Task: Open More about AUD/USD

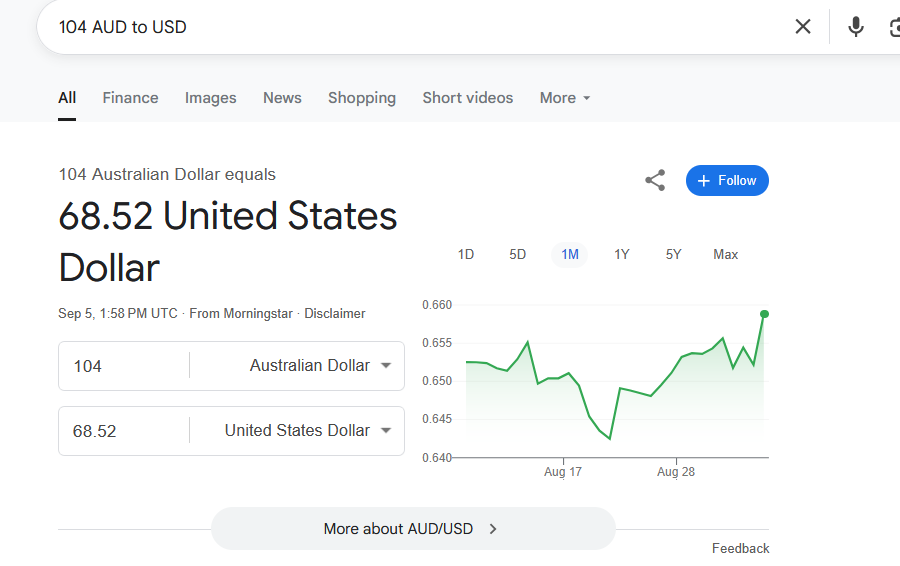Action: click(x=412, y=529)
